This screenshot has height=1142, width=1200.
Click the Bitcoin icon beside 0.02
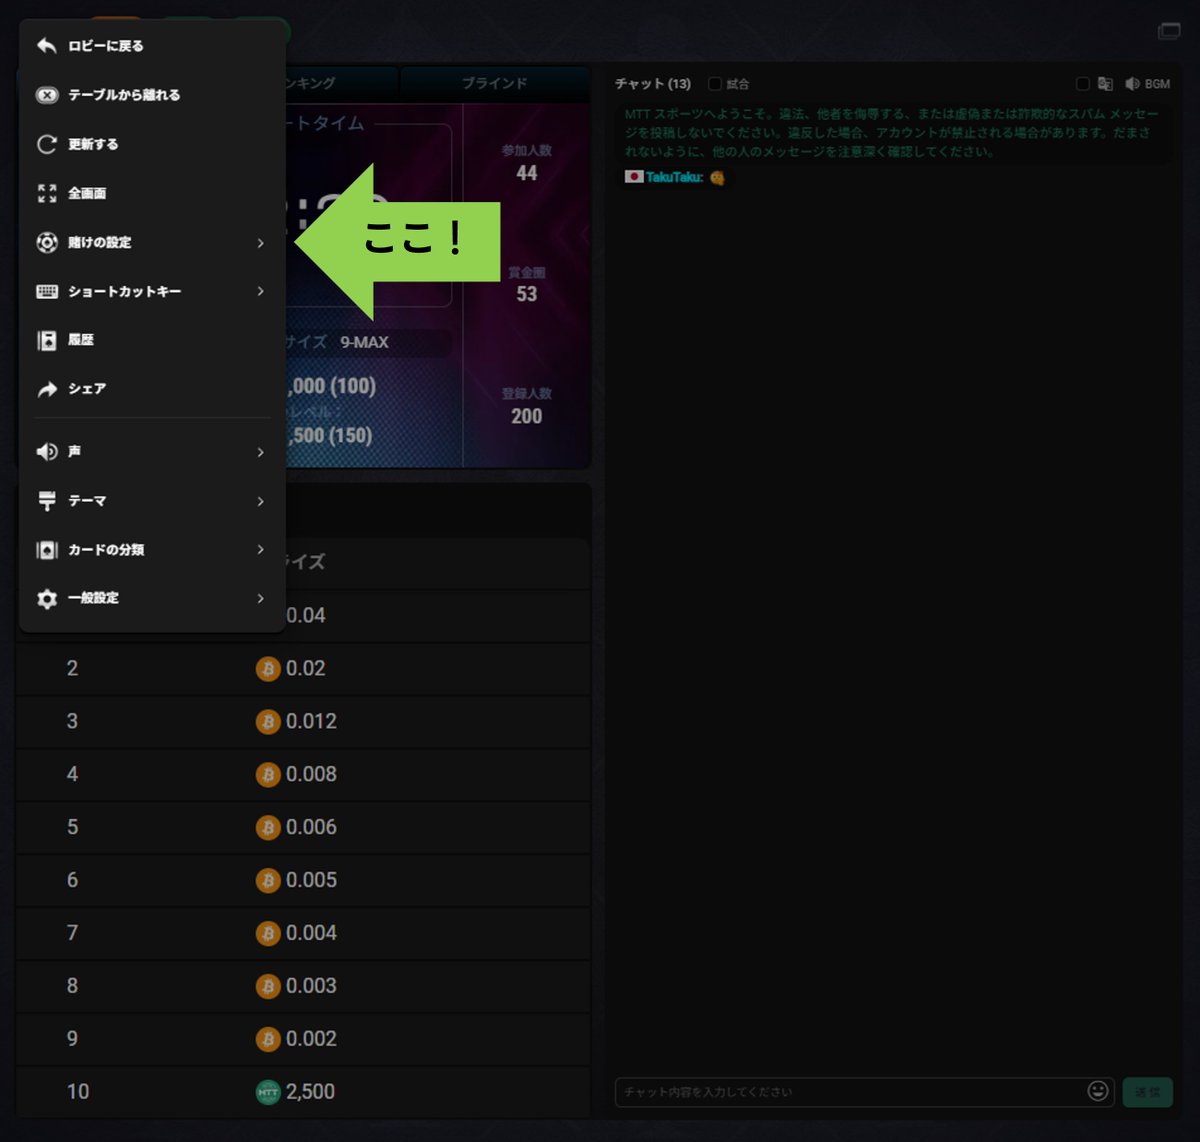[x=268, y=669]
